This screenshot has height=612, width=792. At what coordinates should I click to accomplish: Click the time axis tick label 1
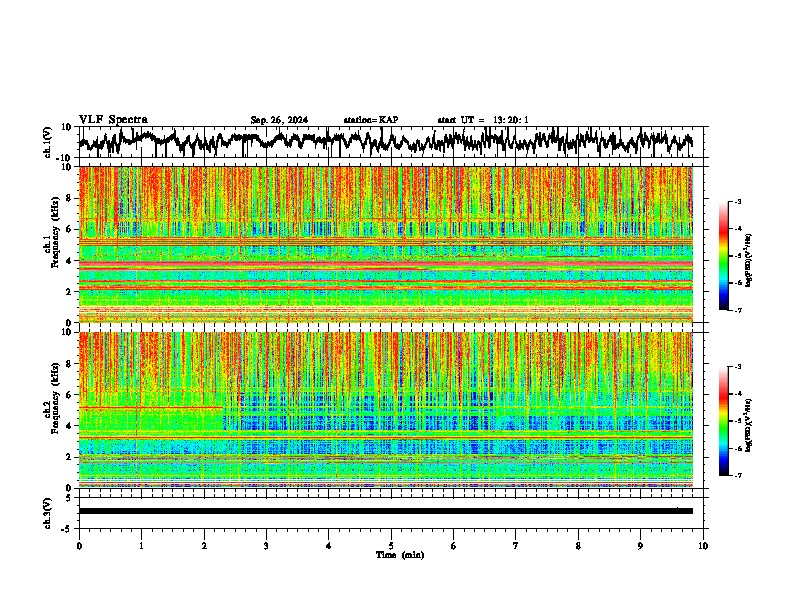pos(141,546)
